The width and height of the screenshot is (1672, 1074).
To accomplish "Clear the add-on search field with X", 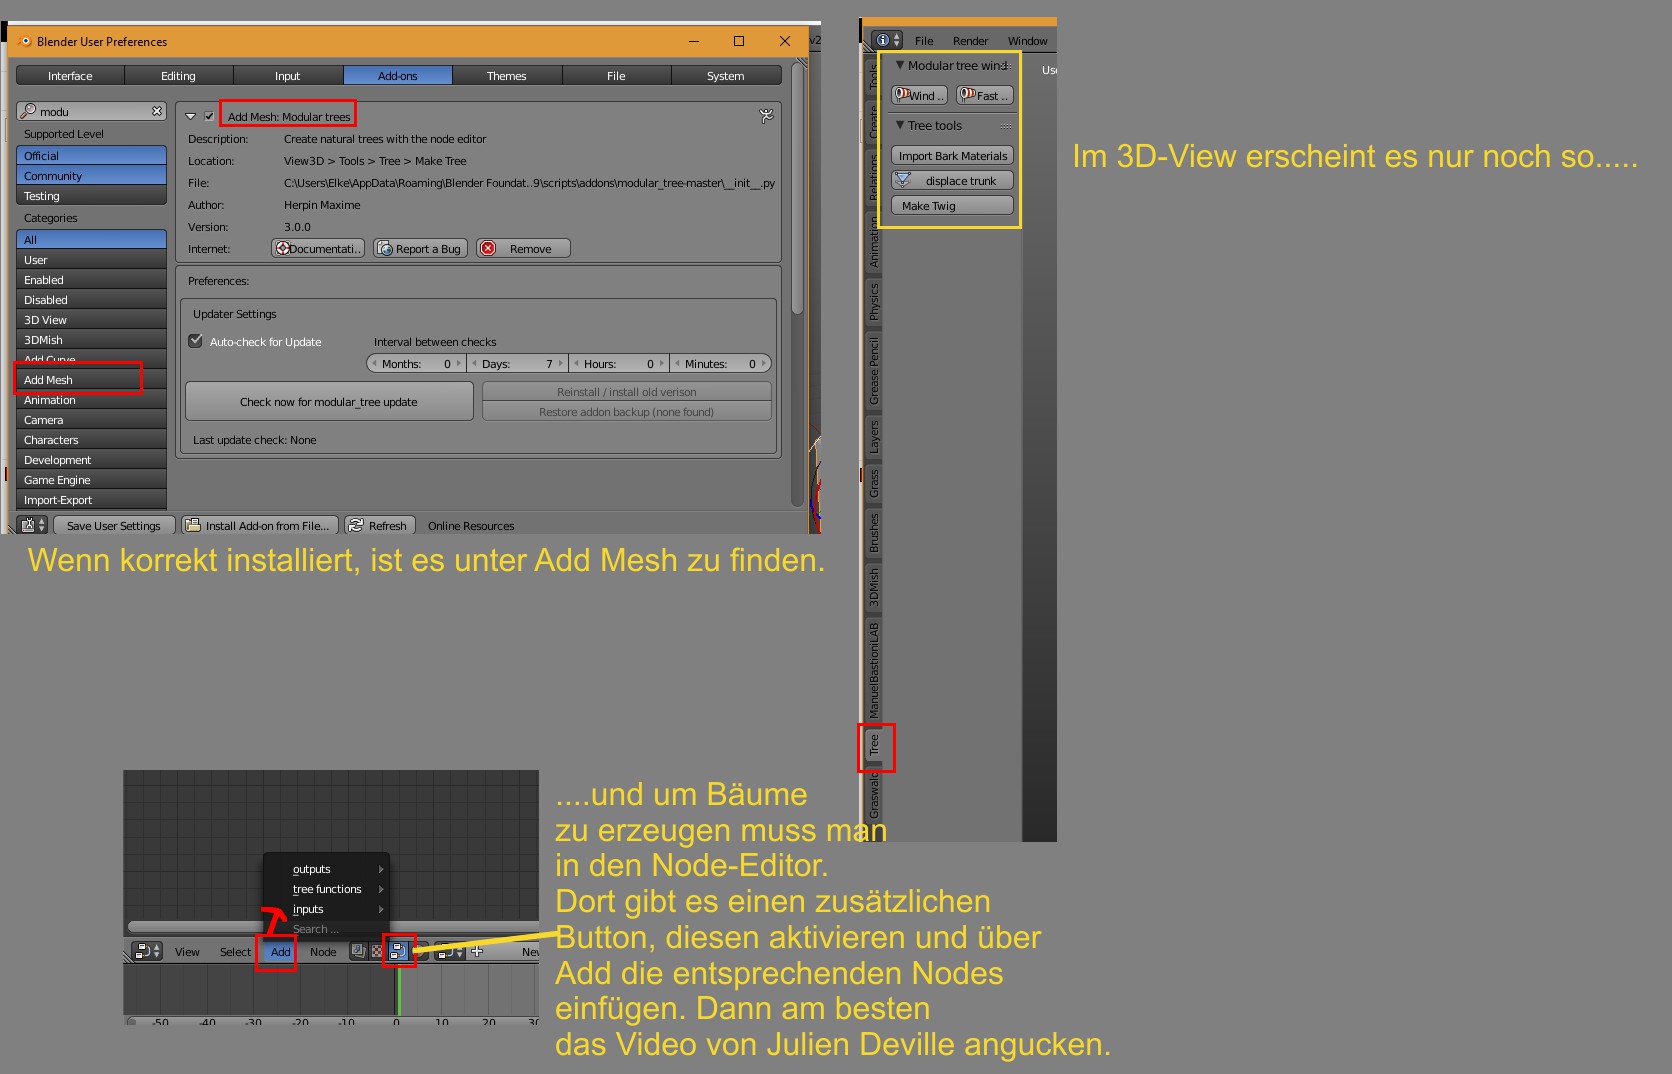I will point(157,111).
